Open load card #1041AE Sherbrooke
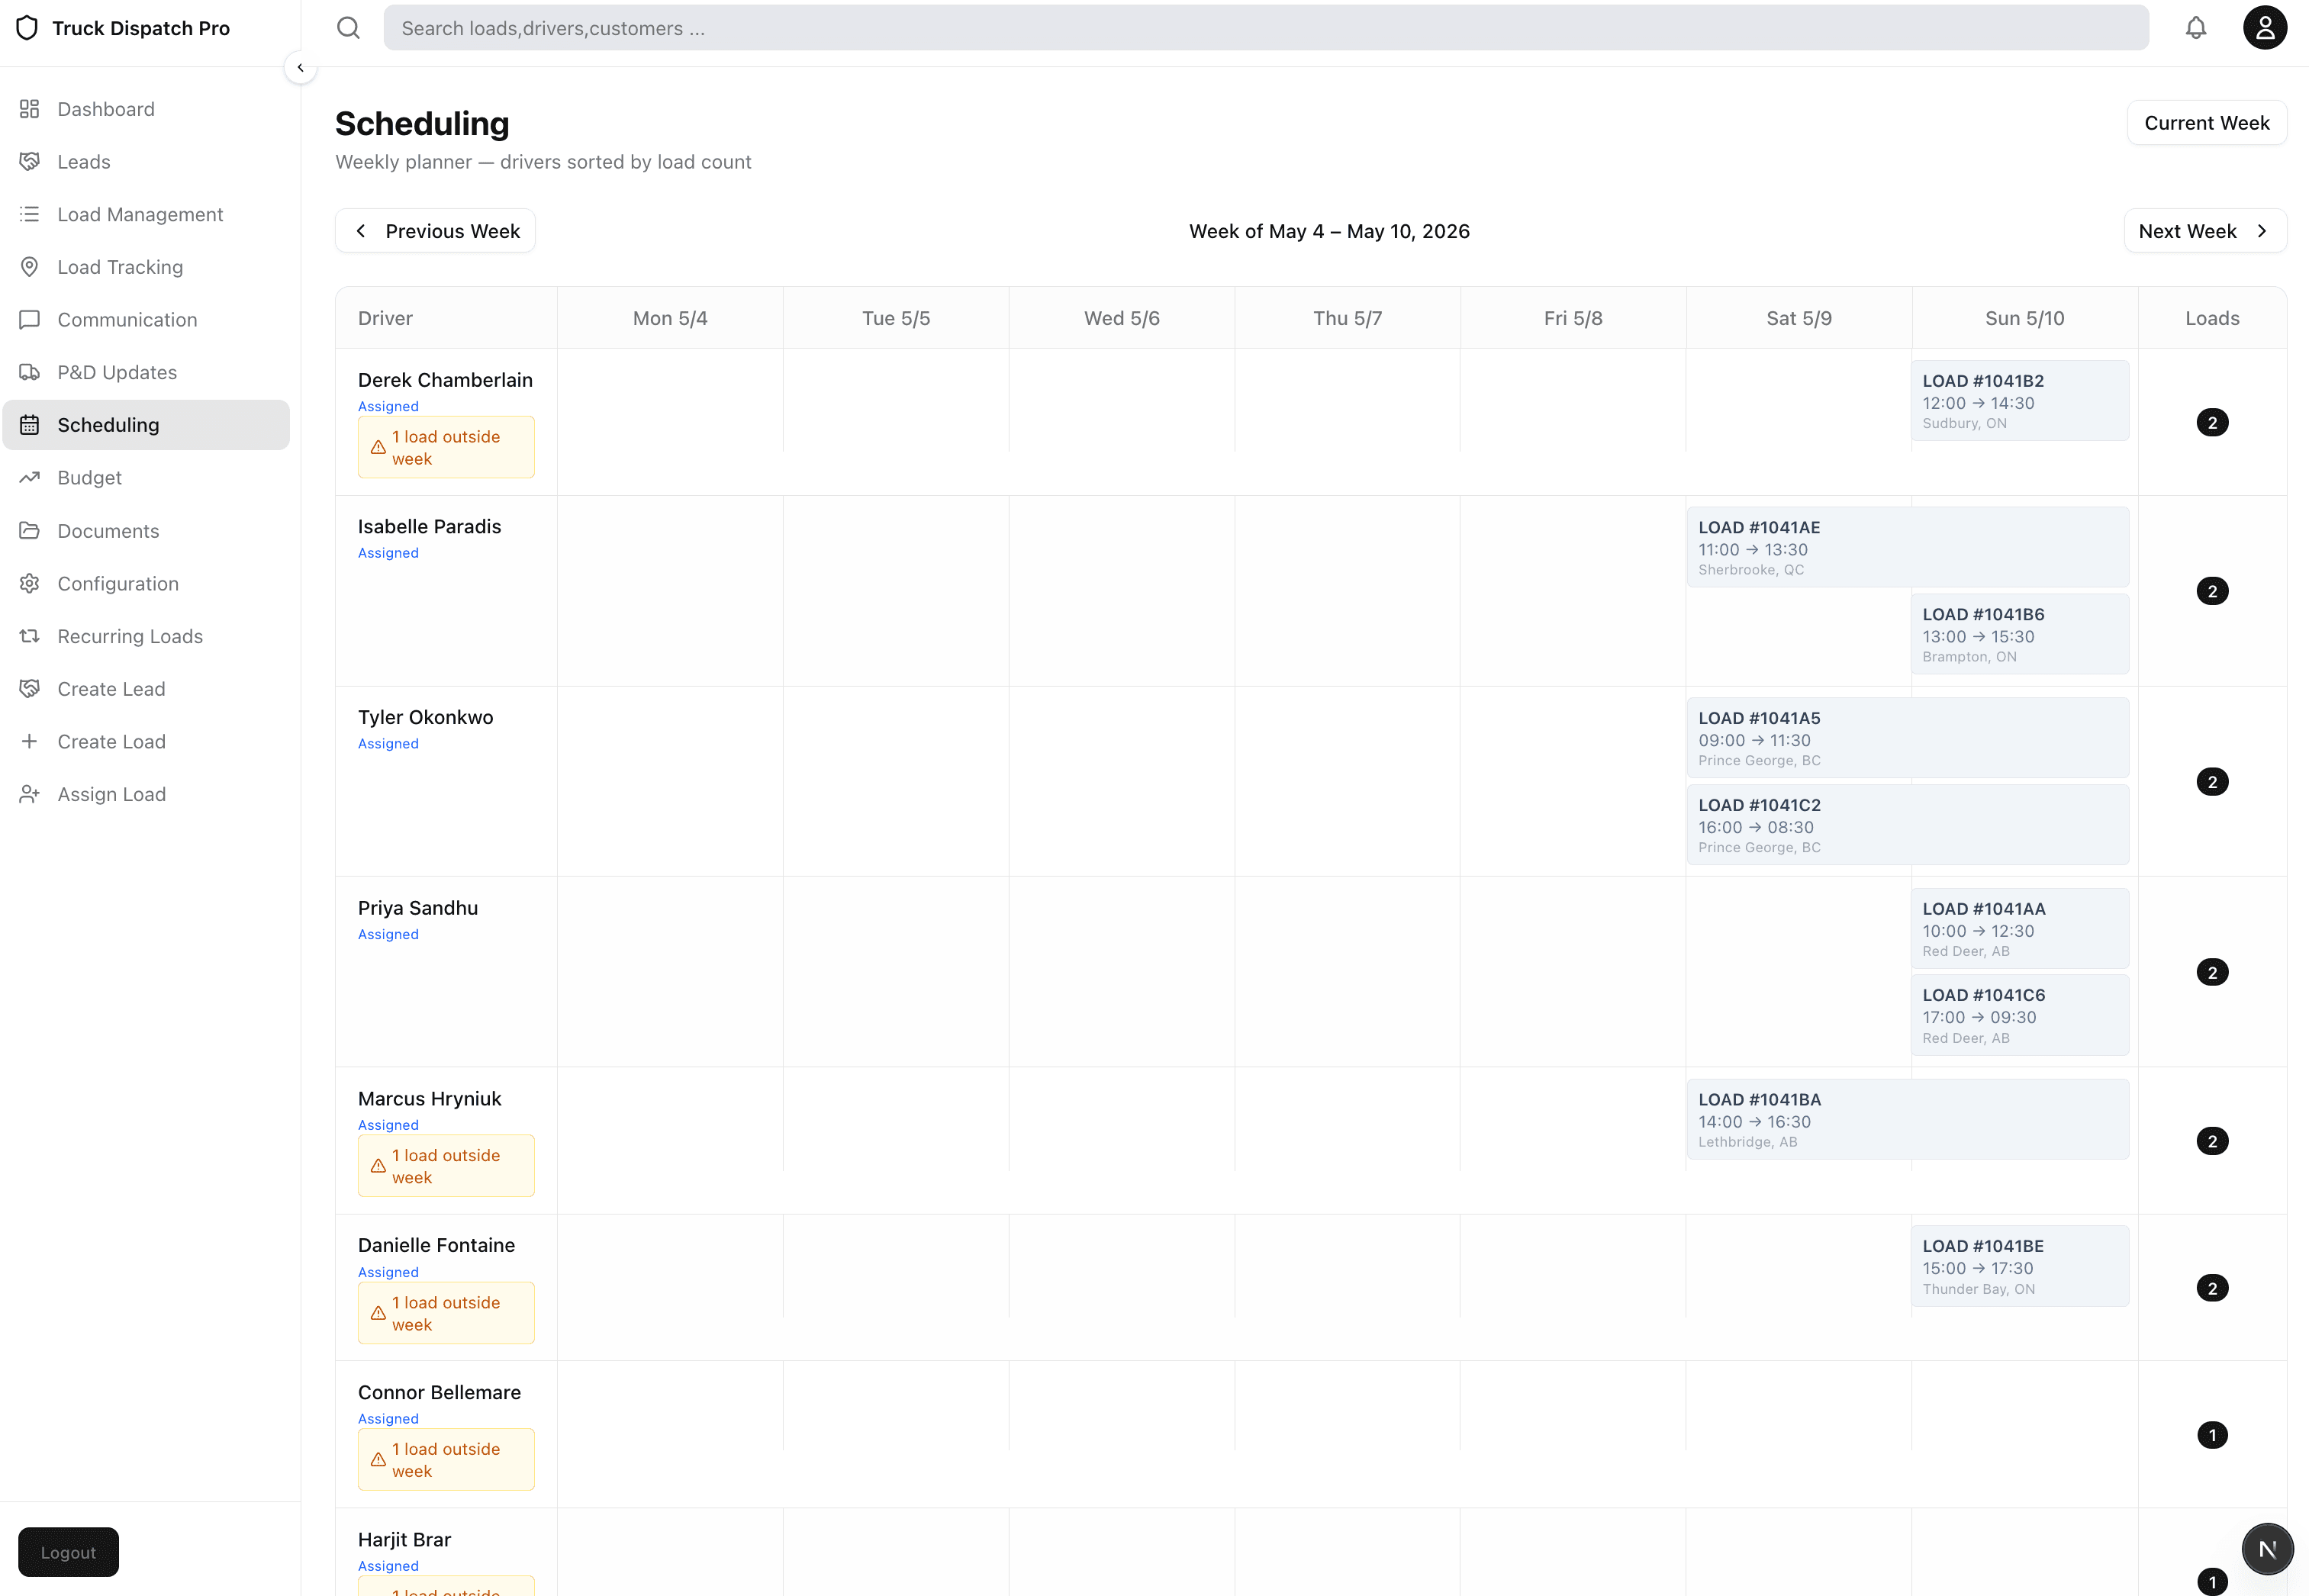2309x1596 pixels. (x=1907, y=547)
